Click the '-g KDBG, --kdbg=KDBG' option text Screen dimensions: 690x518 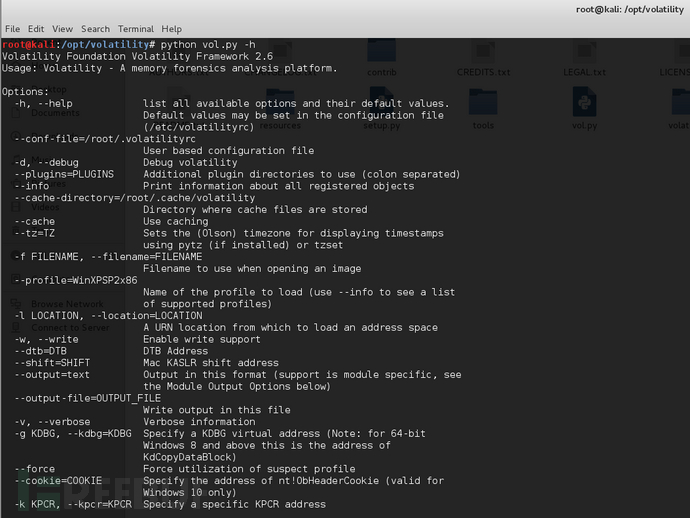[73, 434]
